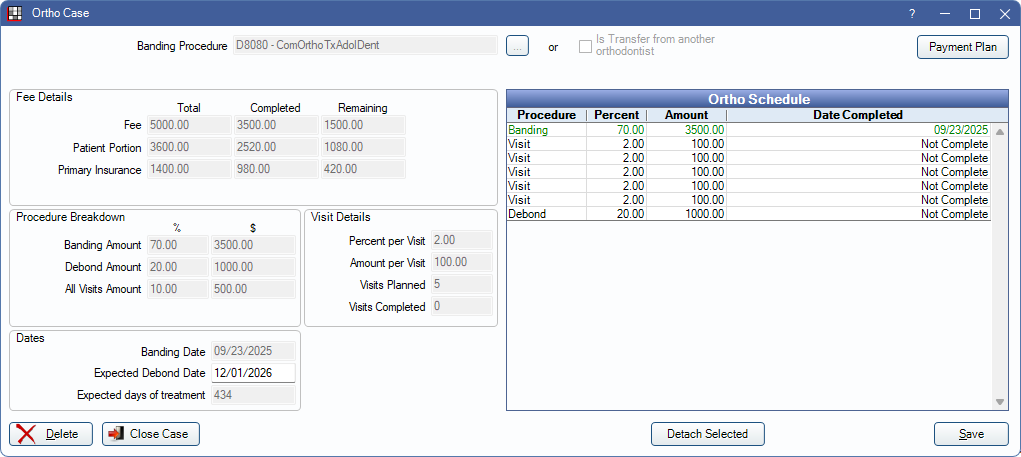Click the Expected Debond Date field

[x=253, y=373]
